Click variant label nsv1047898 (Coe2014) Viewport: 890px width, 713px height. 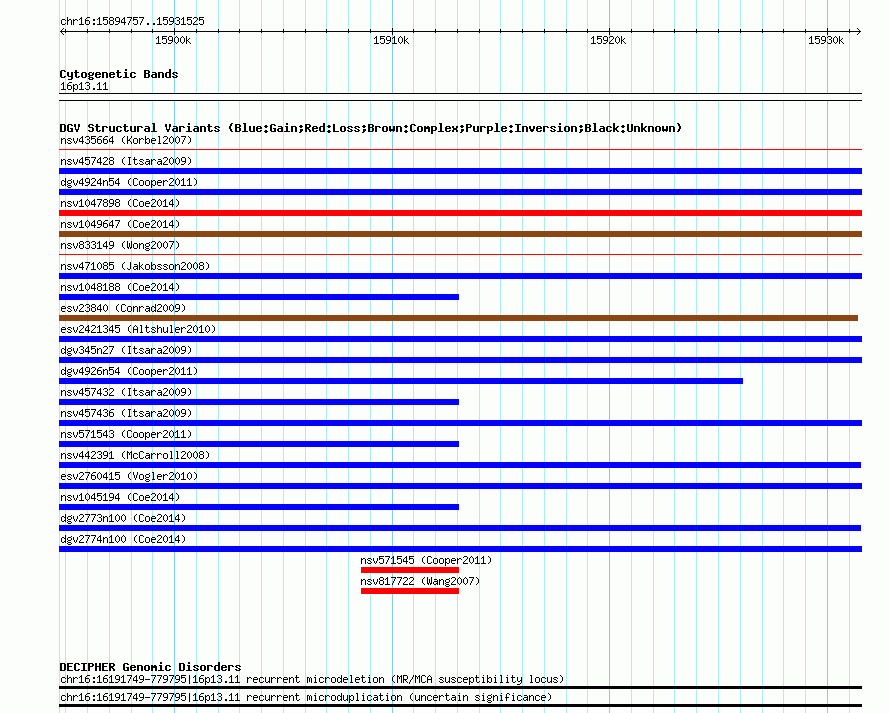(x=120, y=203)
